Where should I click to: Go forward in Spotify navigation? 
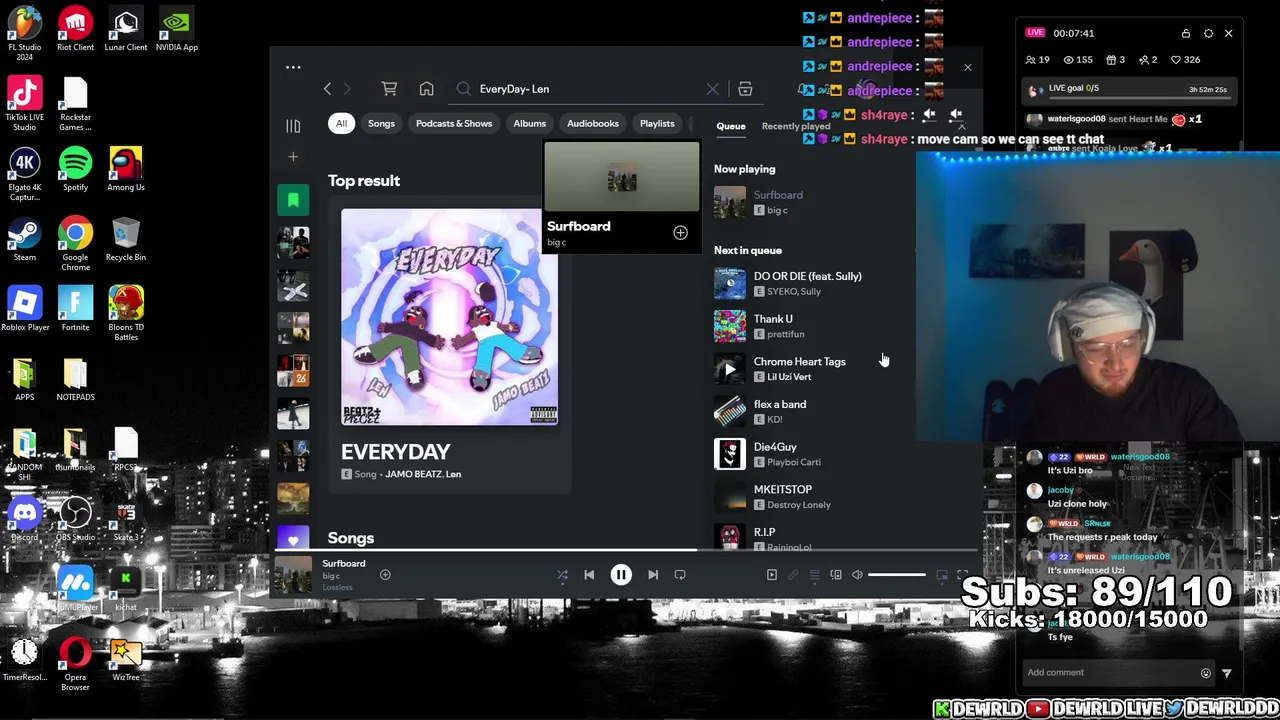[x=347, y=89]
